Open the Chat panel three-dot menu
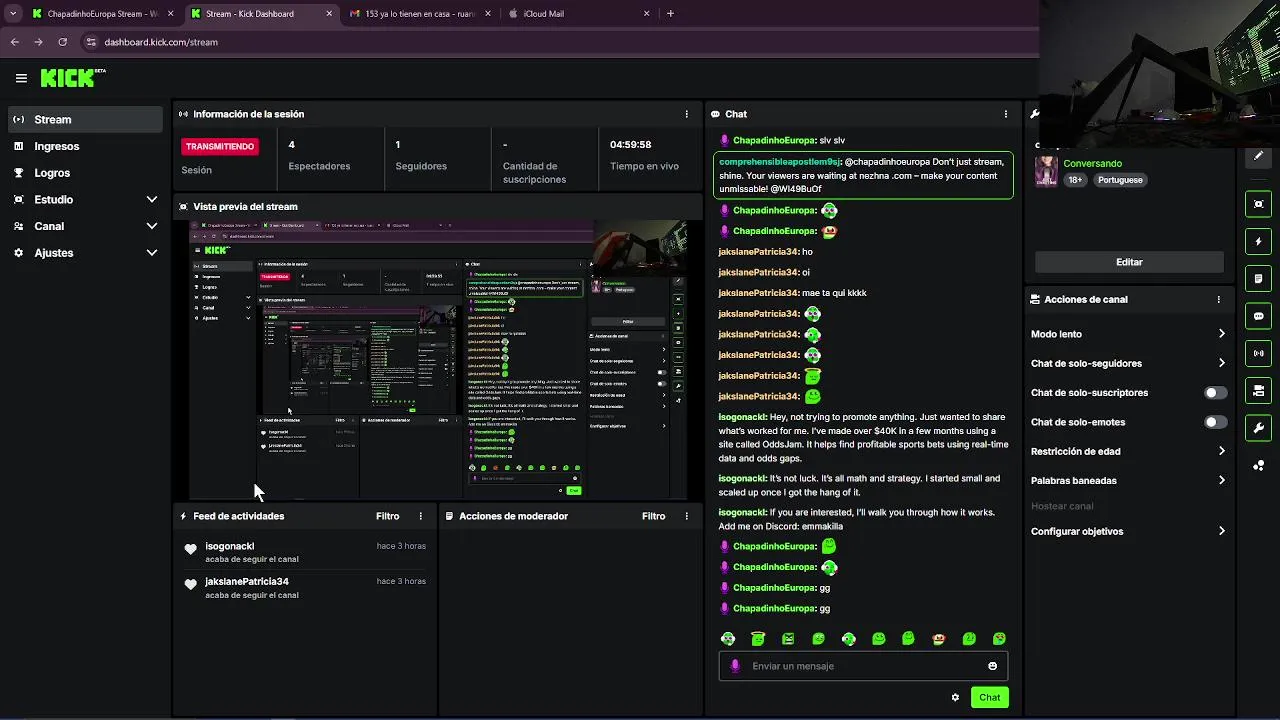The width and height of the screenshot is (1280, 720). [1005, 114]
